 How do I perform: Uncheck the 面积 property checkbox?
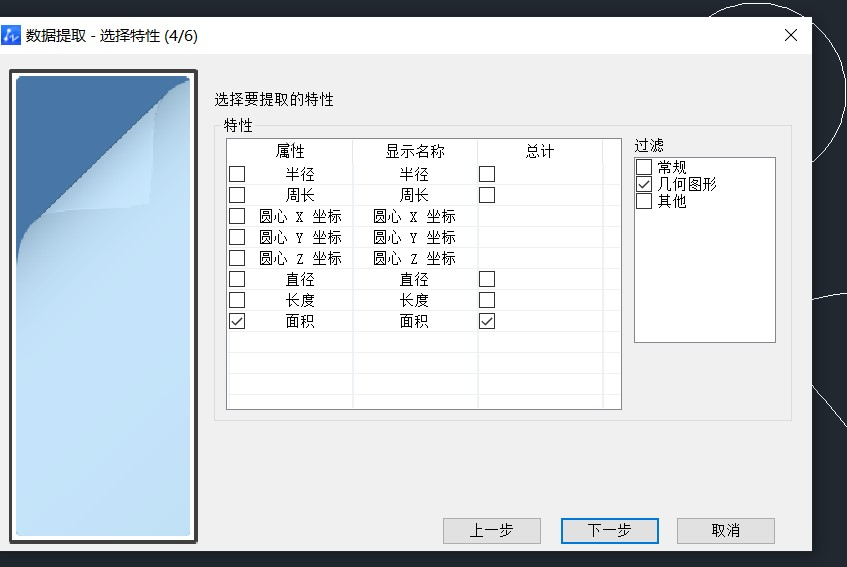coord(237,321)
